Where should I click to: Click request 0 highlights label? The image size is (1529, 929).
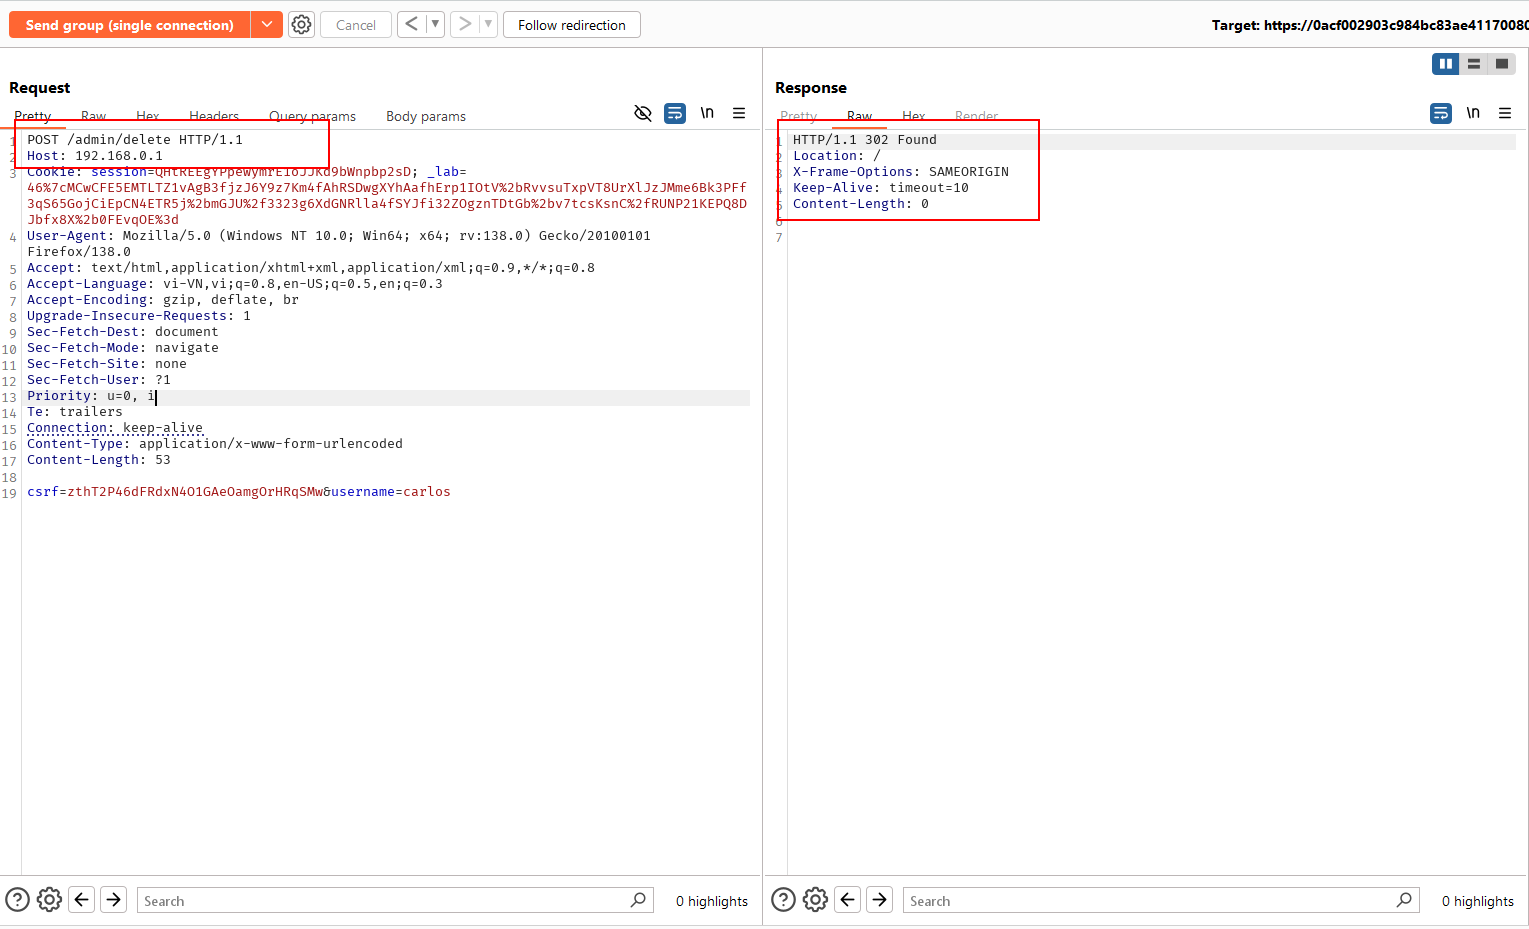click(x=712, y=901)
